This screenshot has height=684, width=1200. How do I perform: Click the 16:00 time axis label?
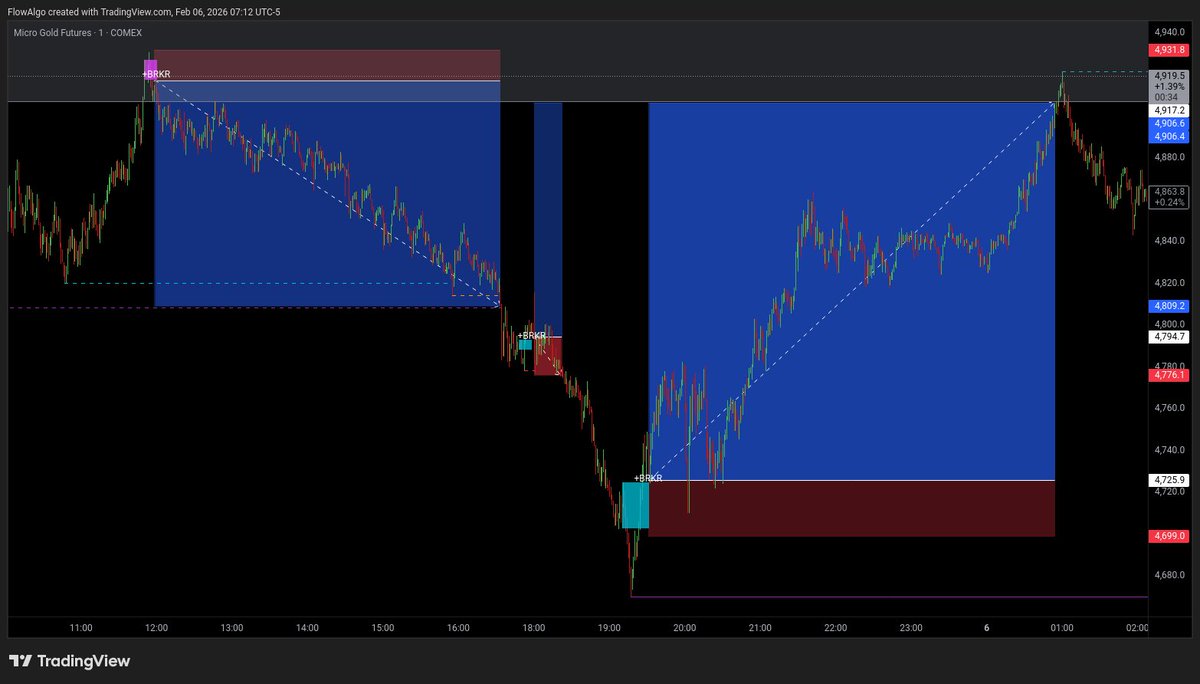click(458, 628)
